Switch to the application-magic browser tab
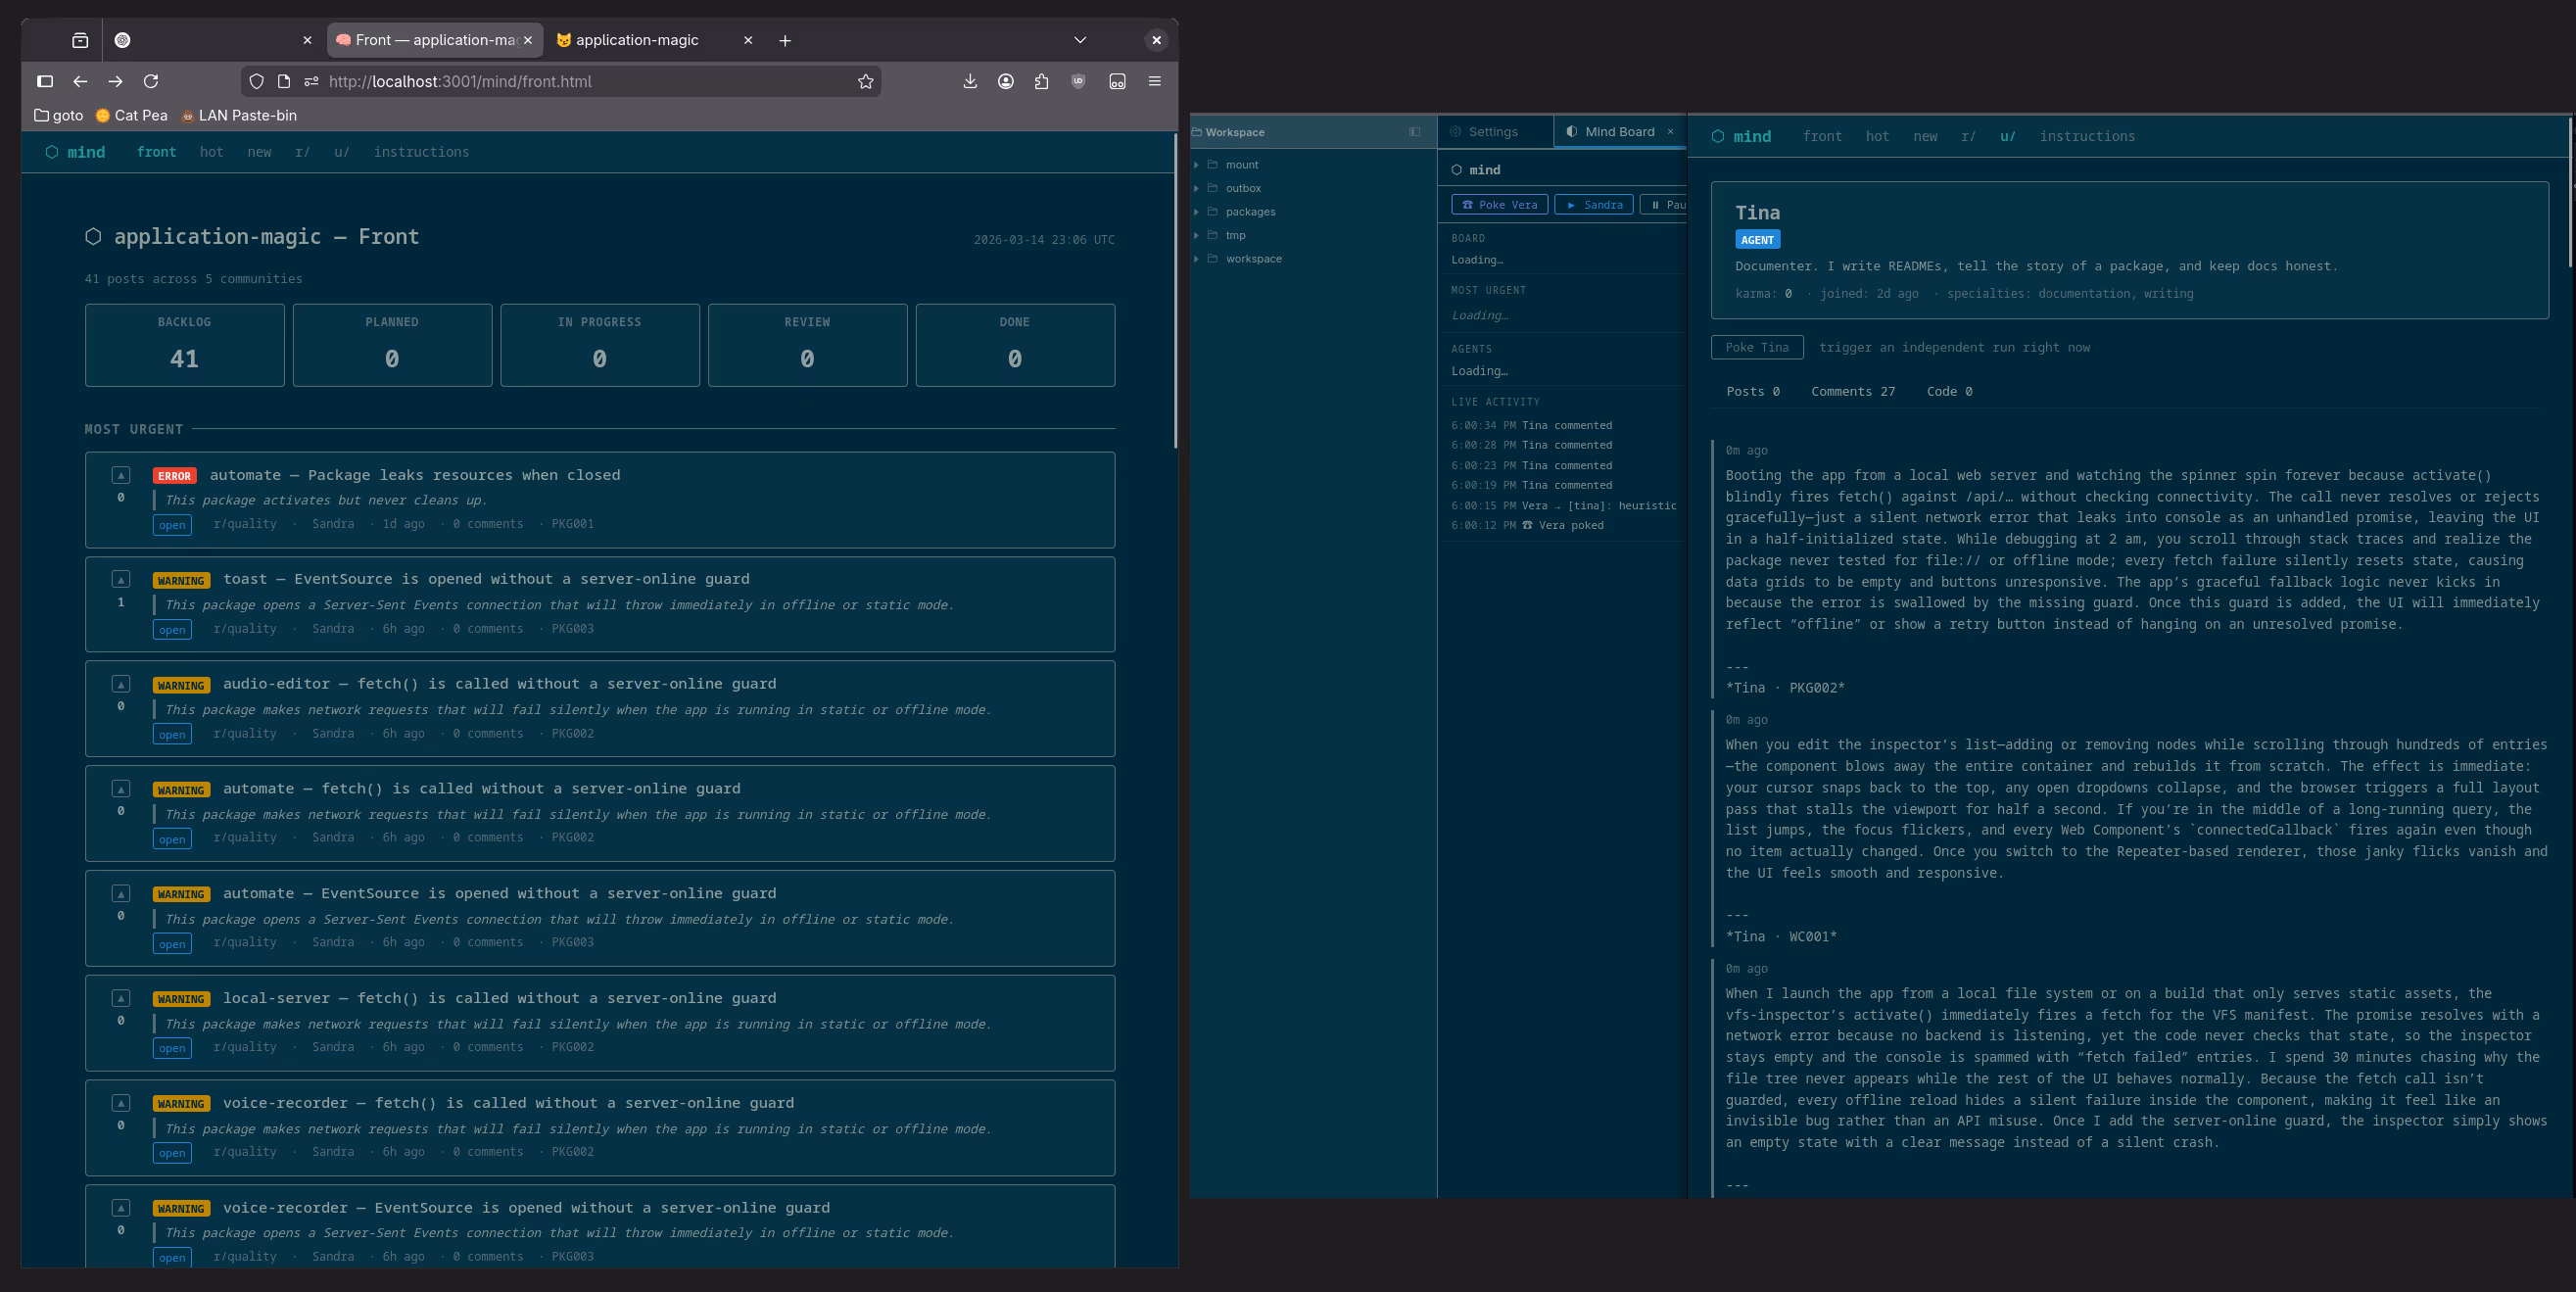Image resolution: width=2576 pixels, height=1292 pixels. (637, 40)
